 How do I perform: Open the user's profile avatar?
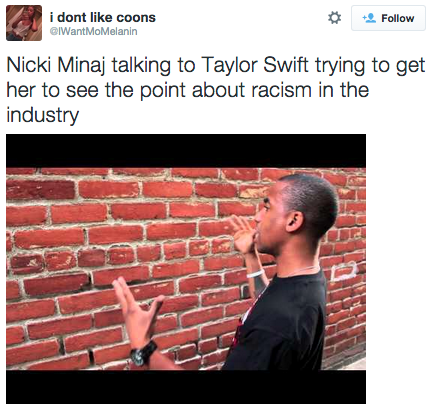pos(24,23)
